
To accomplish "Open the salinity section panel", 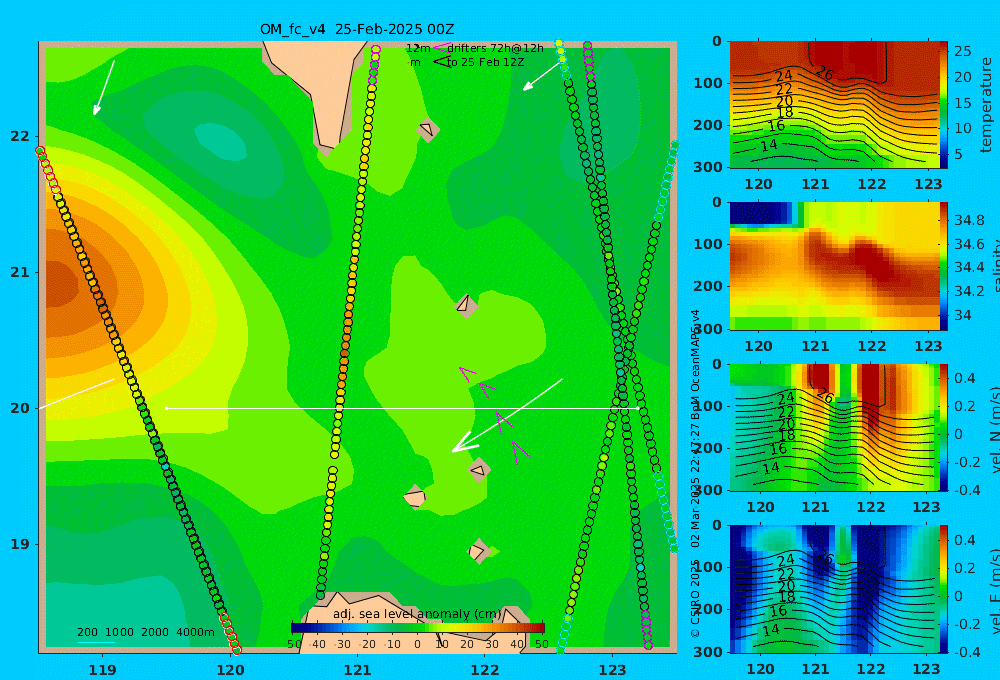I will [834, 266].
